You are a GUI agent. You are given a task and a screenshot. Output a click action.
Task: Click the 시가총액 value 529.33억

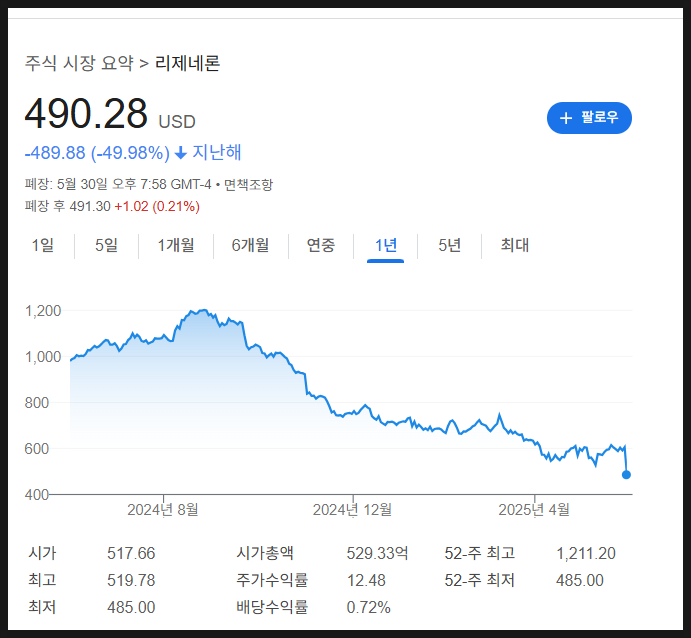click(377, 553)
